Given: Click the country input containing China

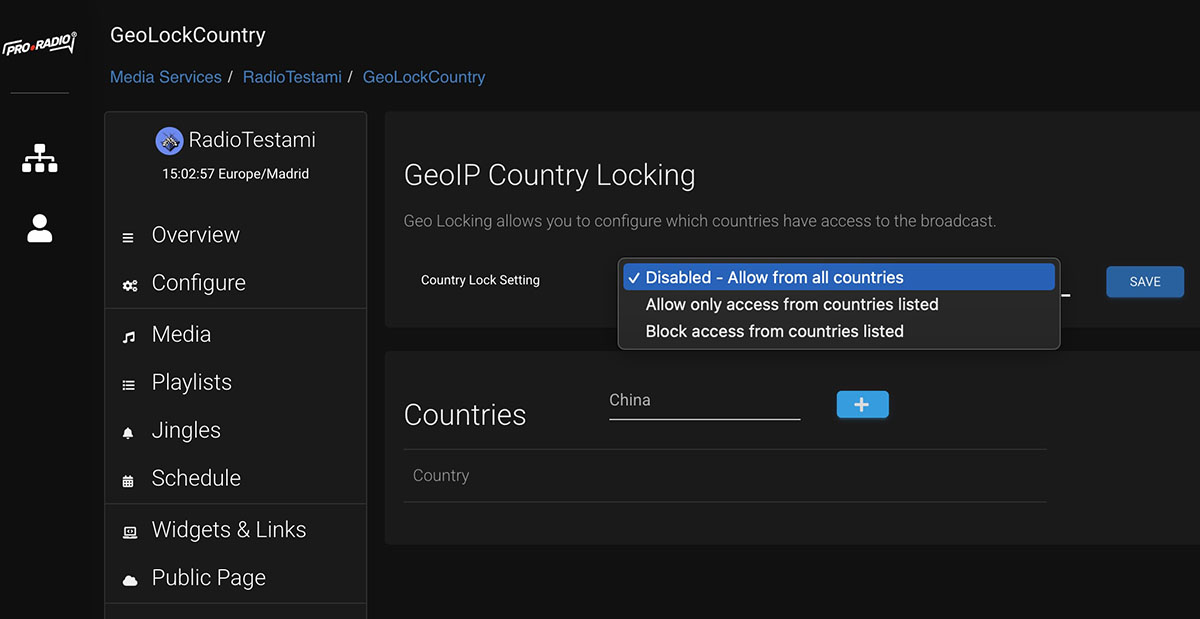Looking at the screenshot, I should click(704, 399).
